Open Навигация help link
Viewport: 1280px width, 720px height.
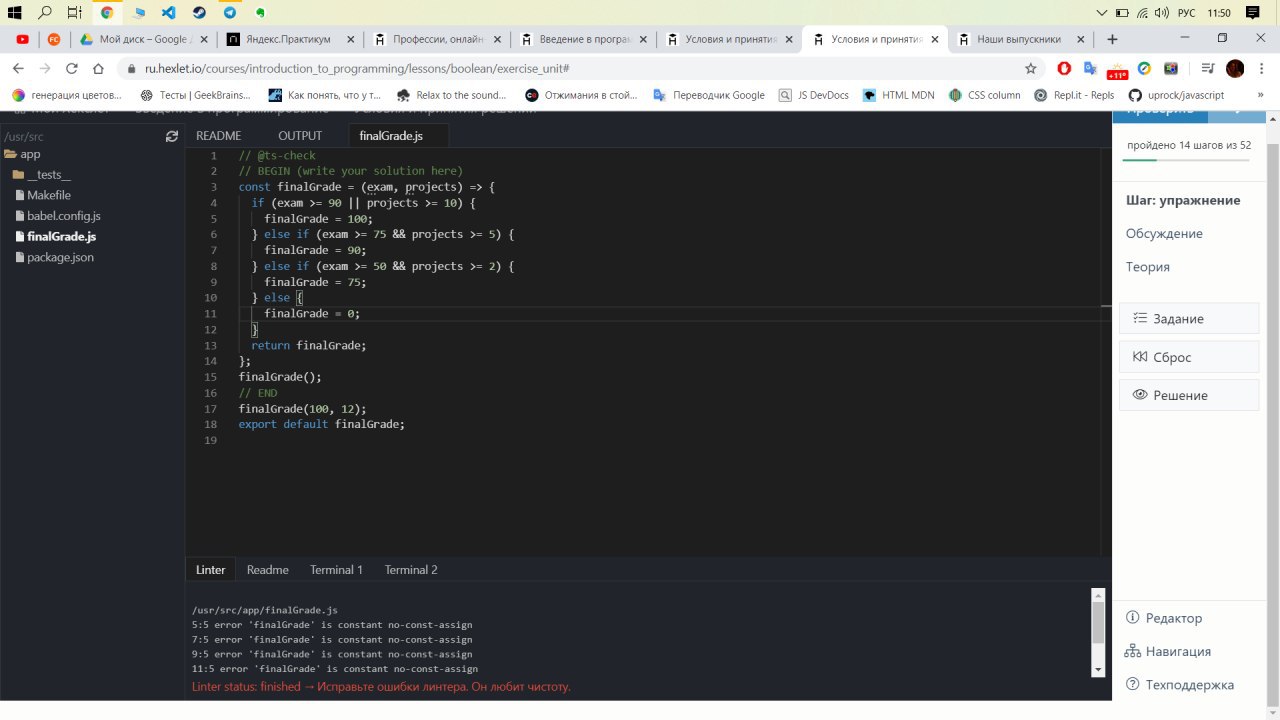tap(1168, 651)
